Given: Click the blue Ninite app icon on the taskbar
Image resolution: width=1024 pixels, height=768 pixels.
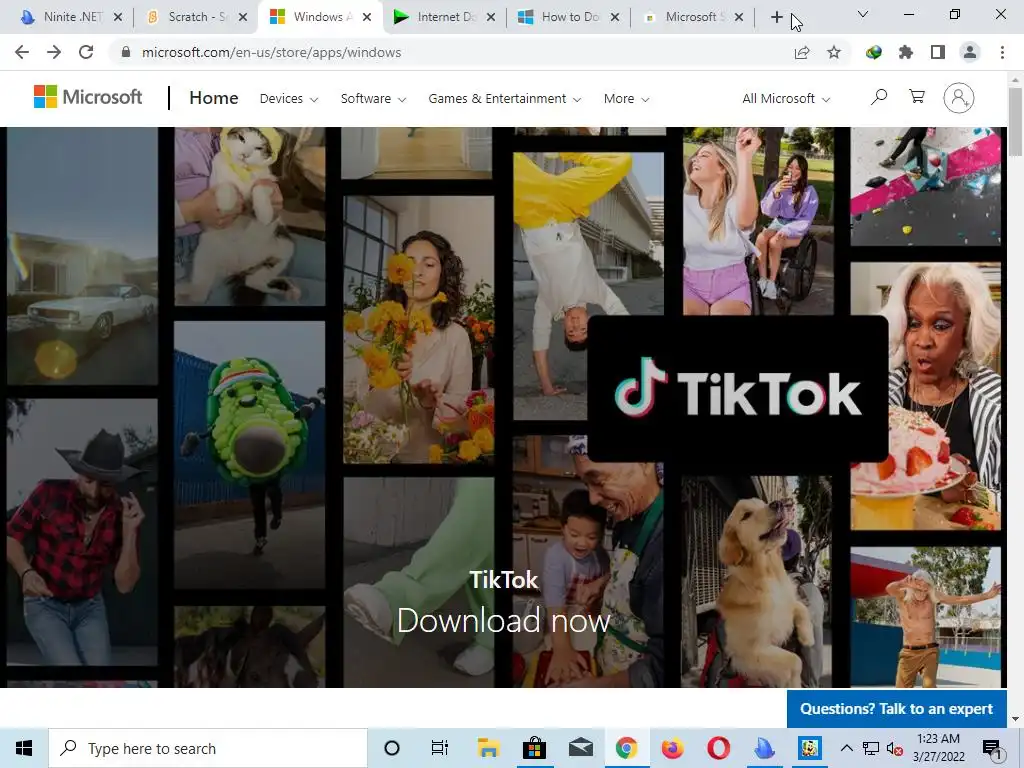Looking at the screenshot, I should [x=764, y=748].
